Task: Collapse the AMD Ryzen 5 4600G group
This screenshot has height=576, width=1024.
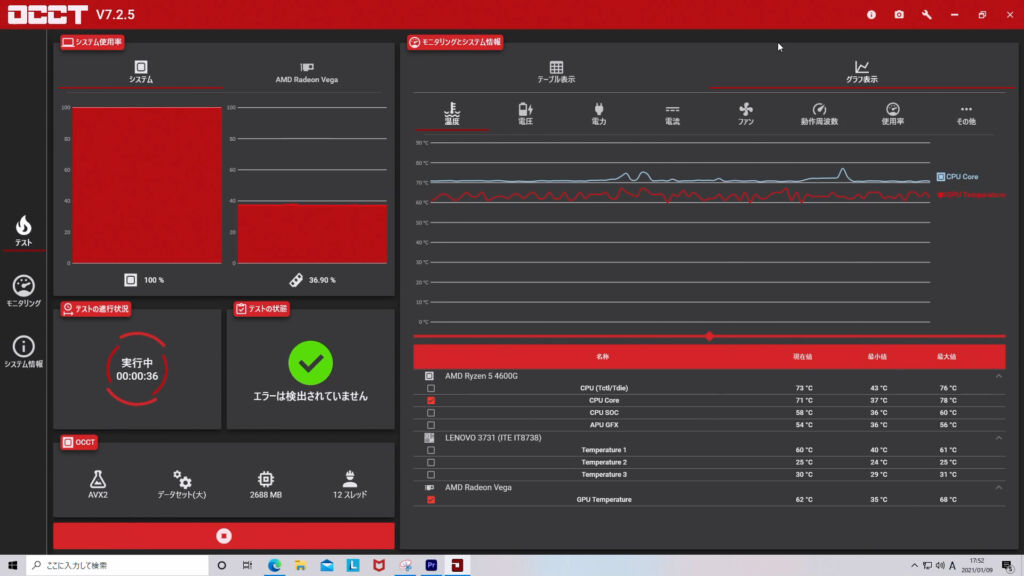Action: tap(999, 376)
